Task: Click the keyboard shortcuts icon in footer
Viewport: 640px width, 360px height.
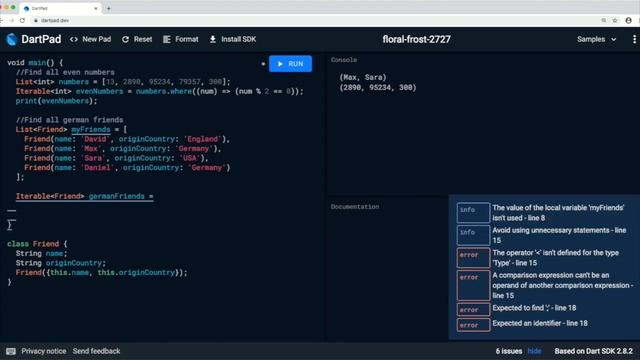Action: click(11, 351)
